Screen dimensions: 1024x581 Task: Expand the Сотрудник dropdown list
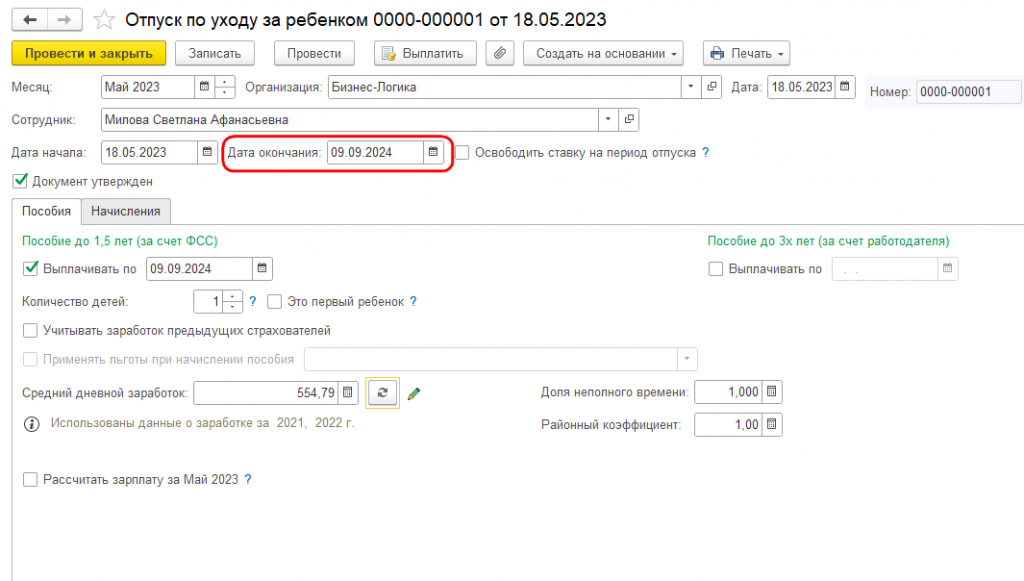(608, 119)
